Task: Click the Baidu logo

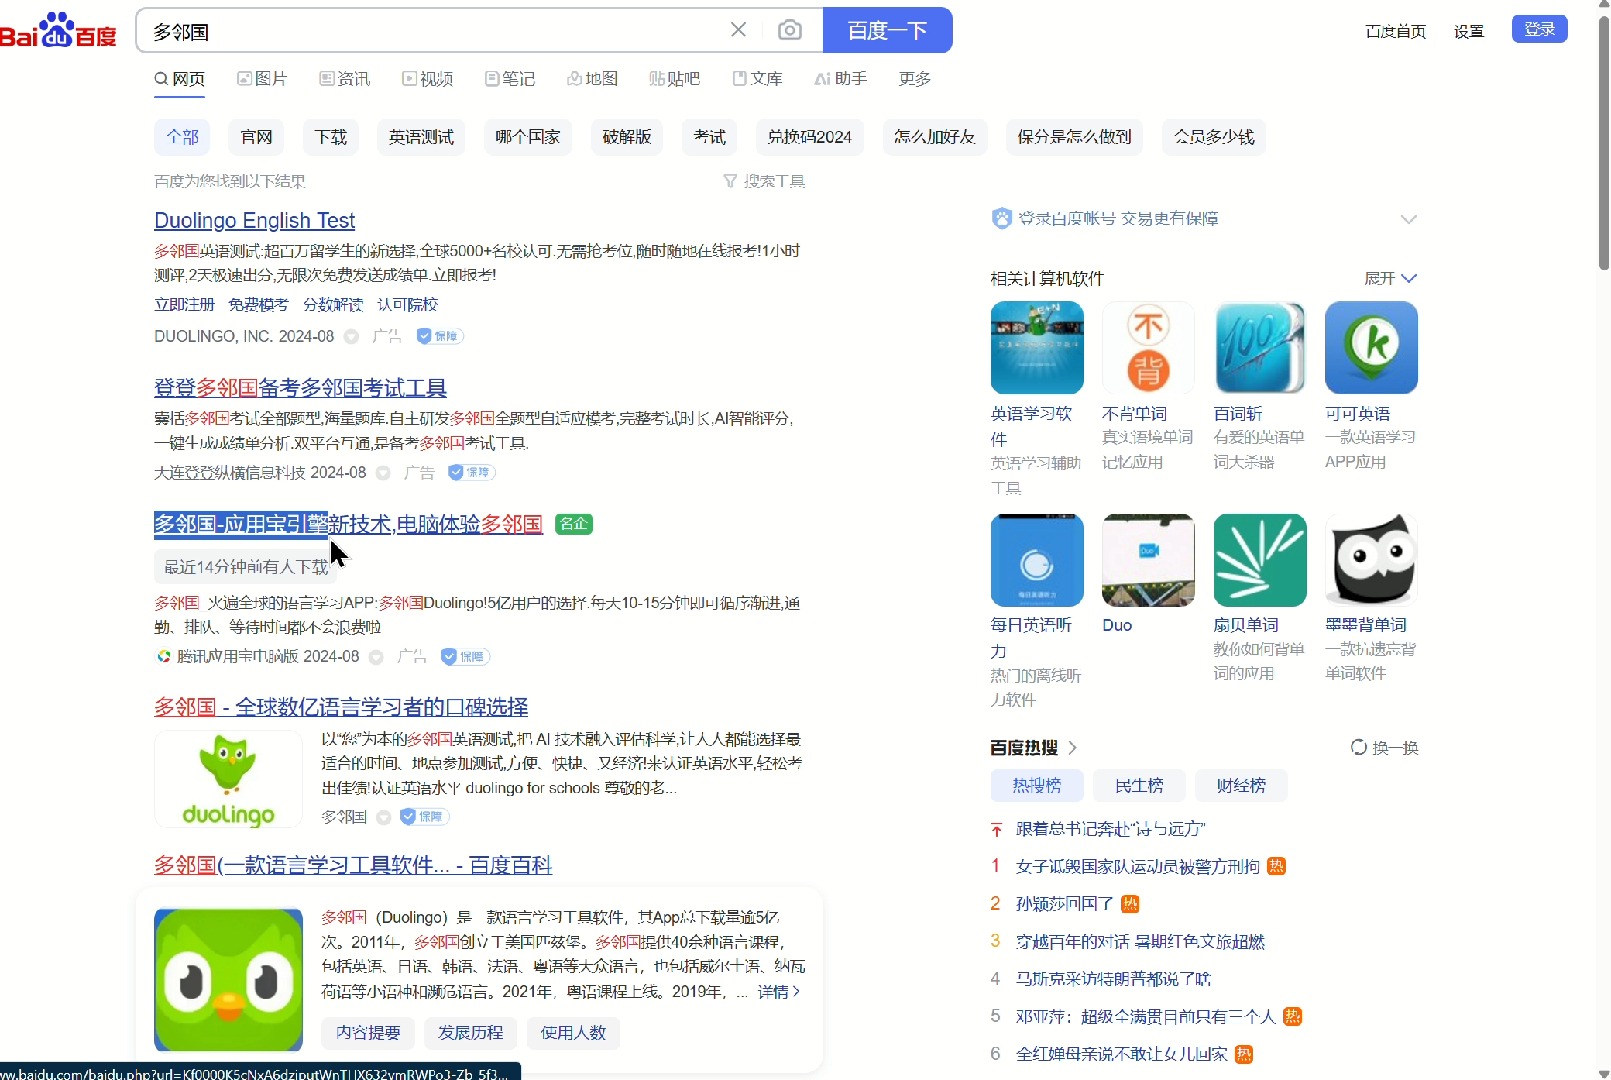Action: point(58,30)
